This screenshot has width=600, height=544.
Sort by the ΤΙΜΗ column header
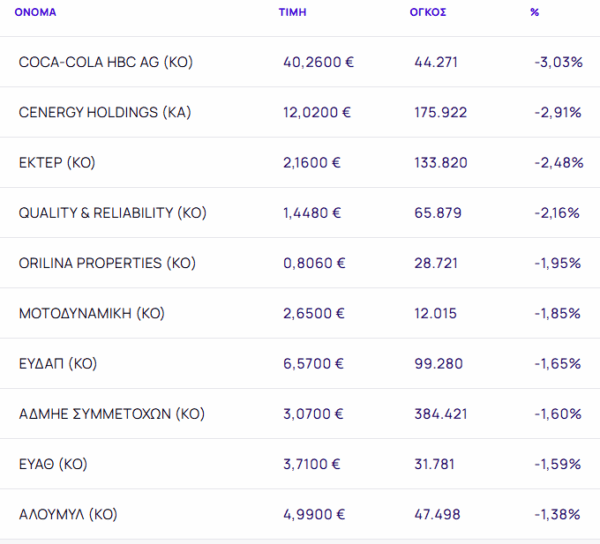(292, 12)
